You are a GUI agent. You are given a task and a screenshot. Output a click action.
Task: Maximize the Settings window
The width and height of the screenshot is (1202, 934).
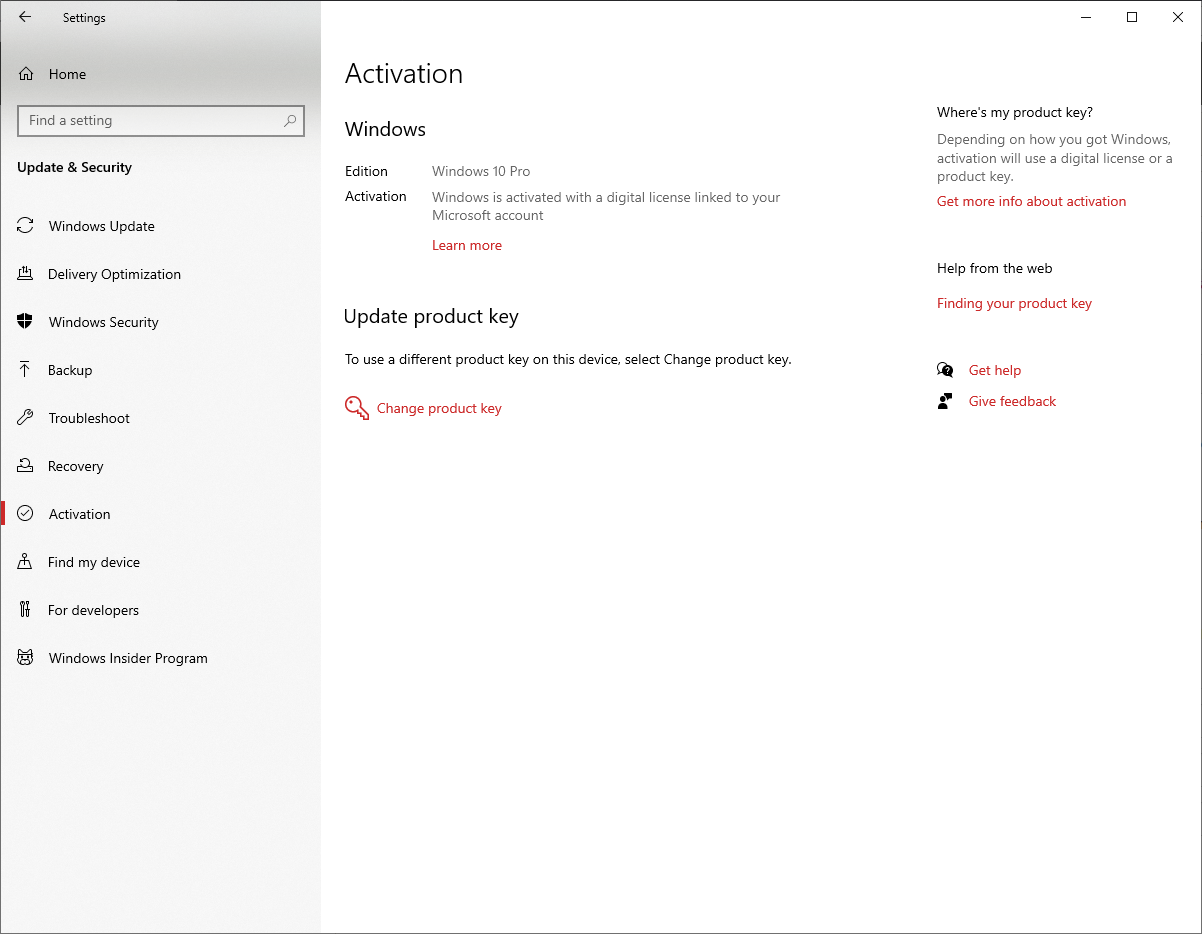point(1132,17)
